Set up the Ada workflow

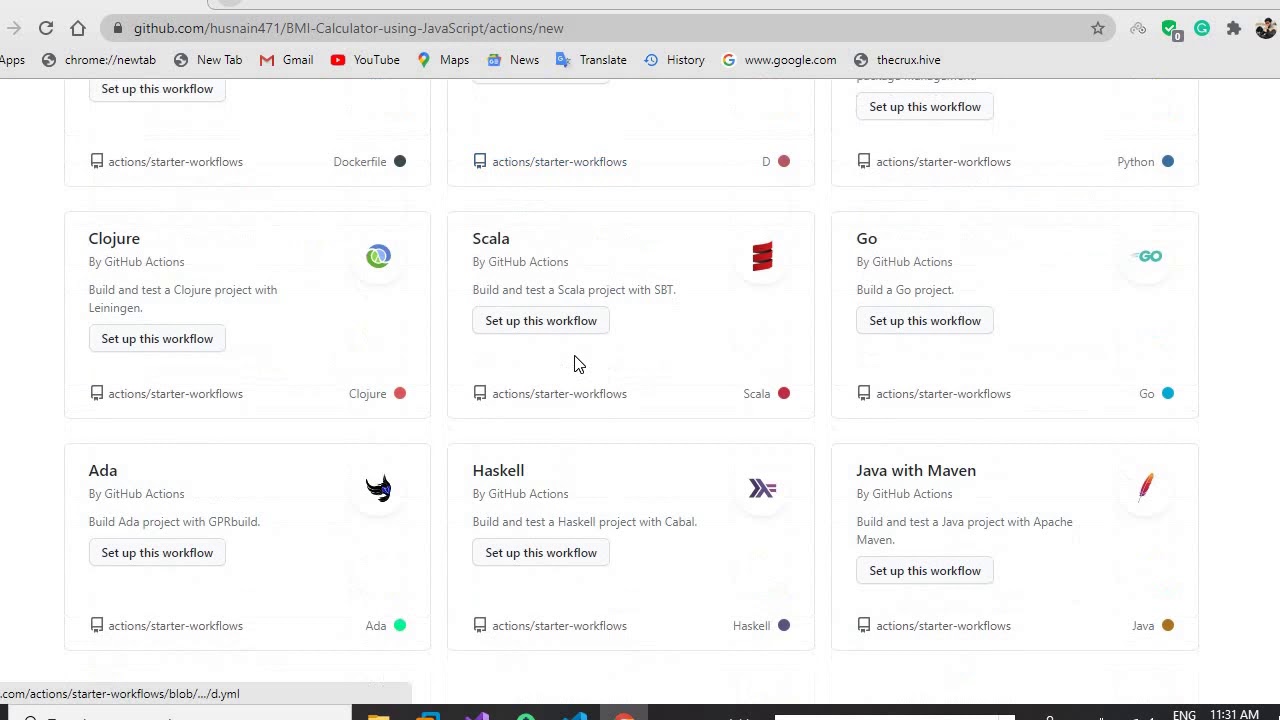coord(157,553)
